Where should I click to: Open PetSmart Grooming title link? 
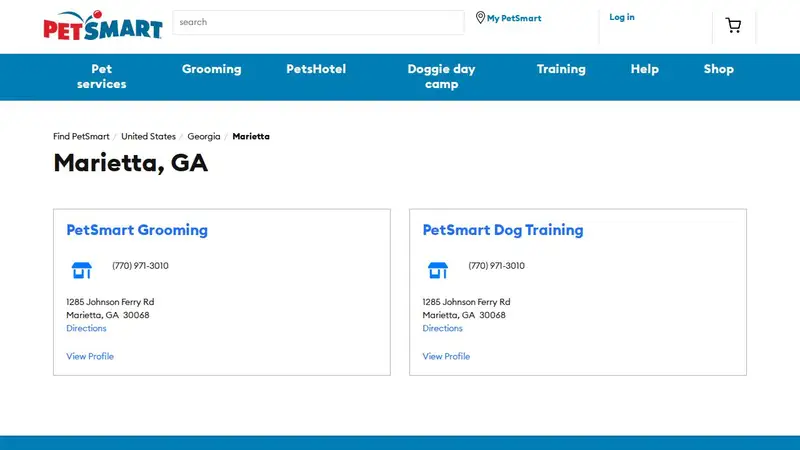pos(137,230)
